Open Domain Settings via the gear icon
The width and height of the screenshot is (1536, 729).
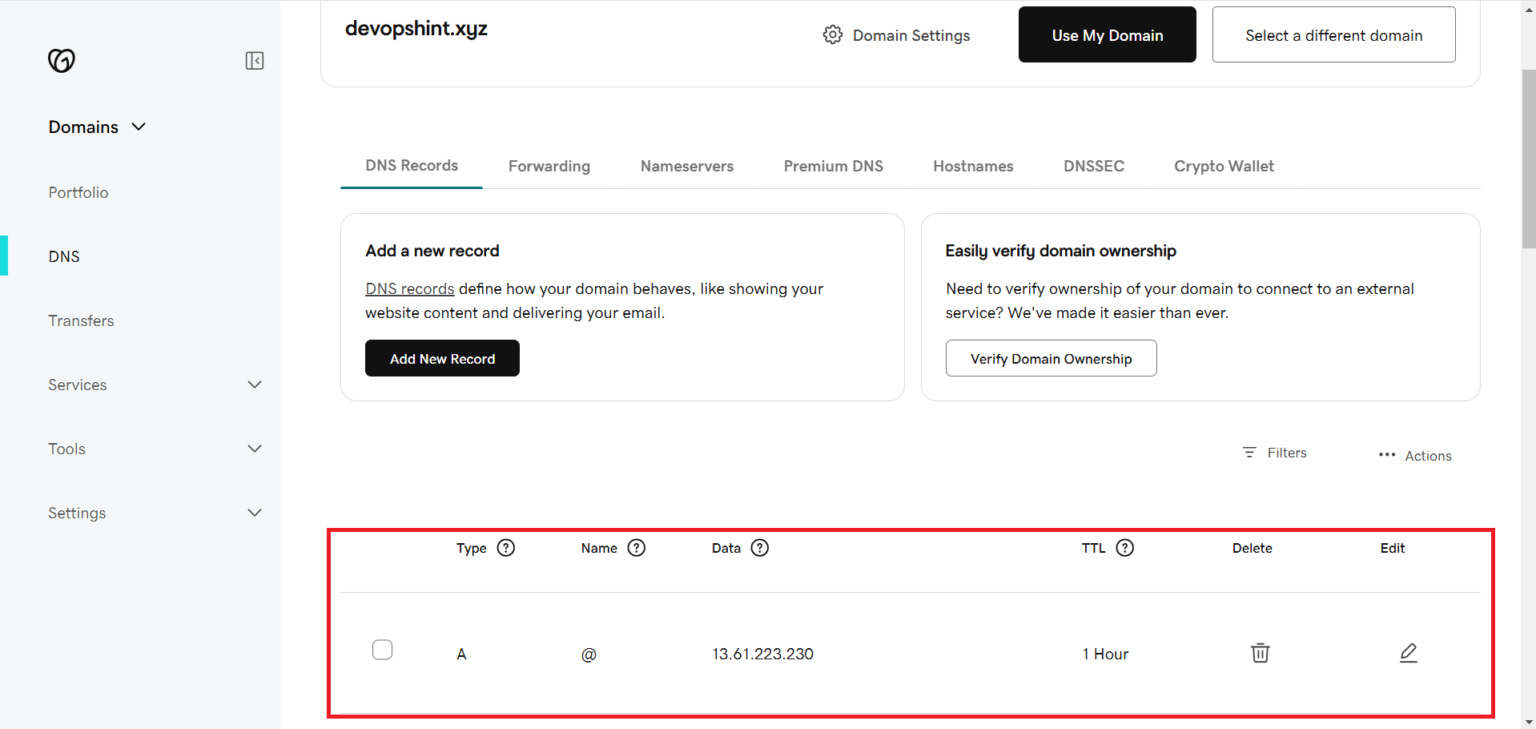pyautogui.click(x=833, y=34)
